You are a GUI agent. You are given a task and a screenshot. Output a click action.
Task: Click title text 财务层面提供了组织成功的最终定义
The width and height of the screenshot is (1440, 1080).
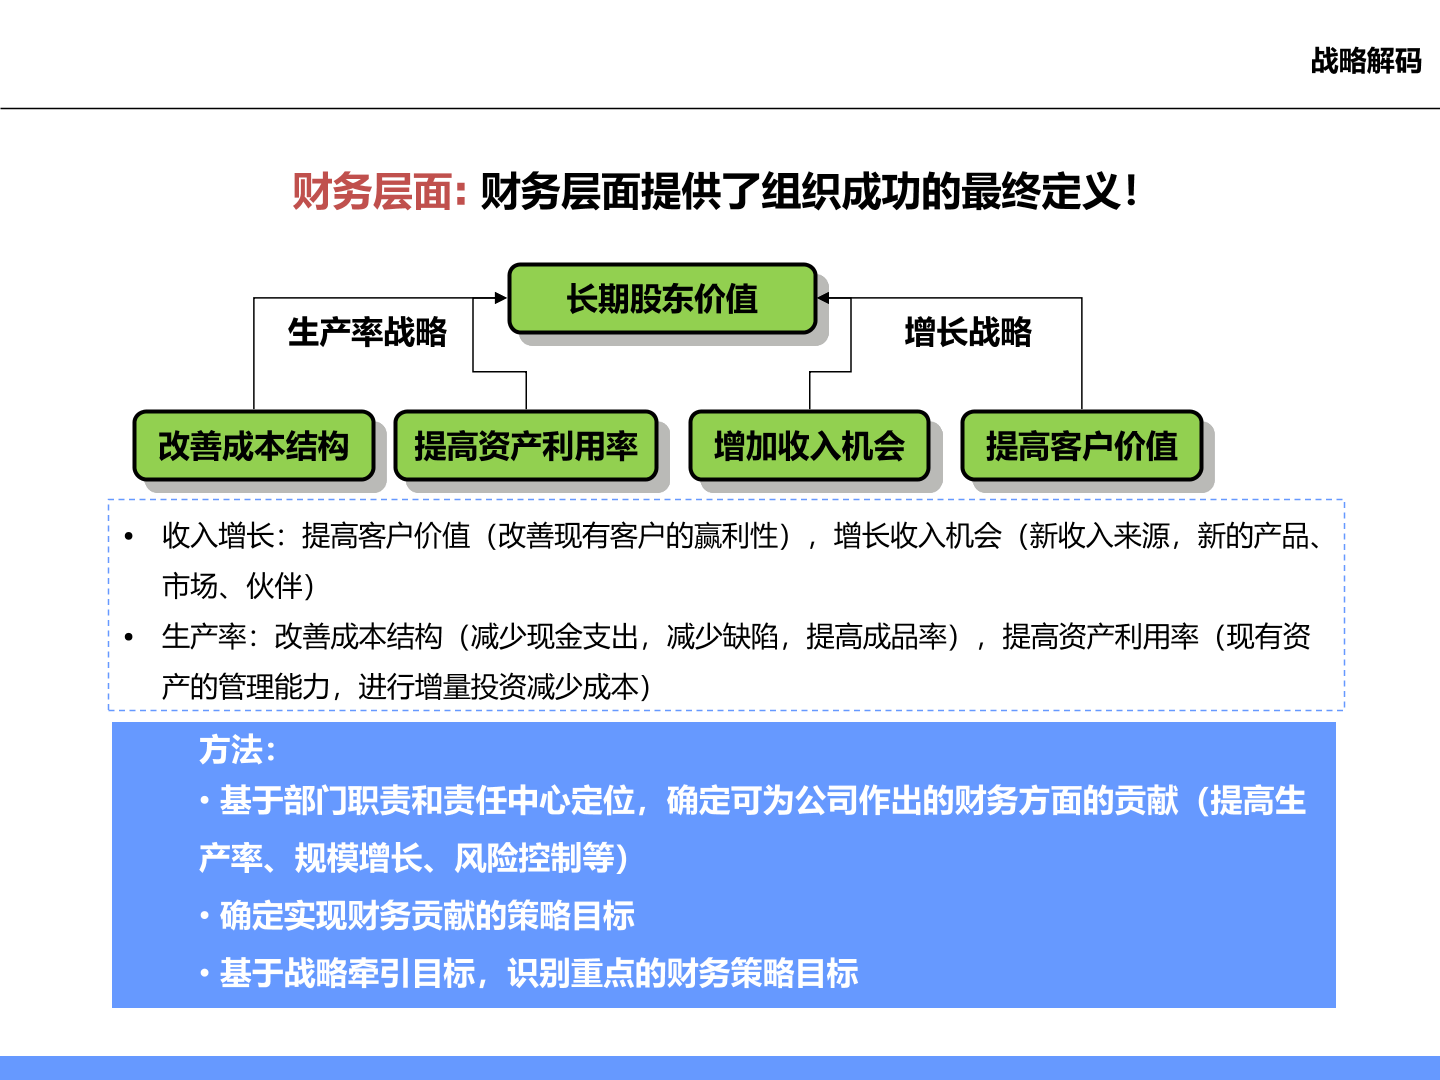(x=810, y=191)
